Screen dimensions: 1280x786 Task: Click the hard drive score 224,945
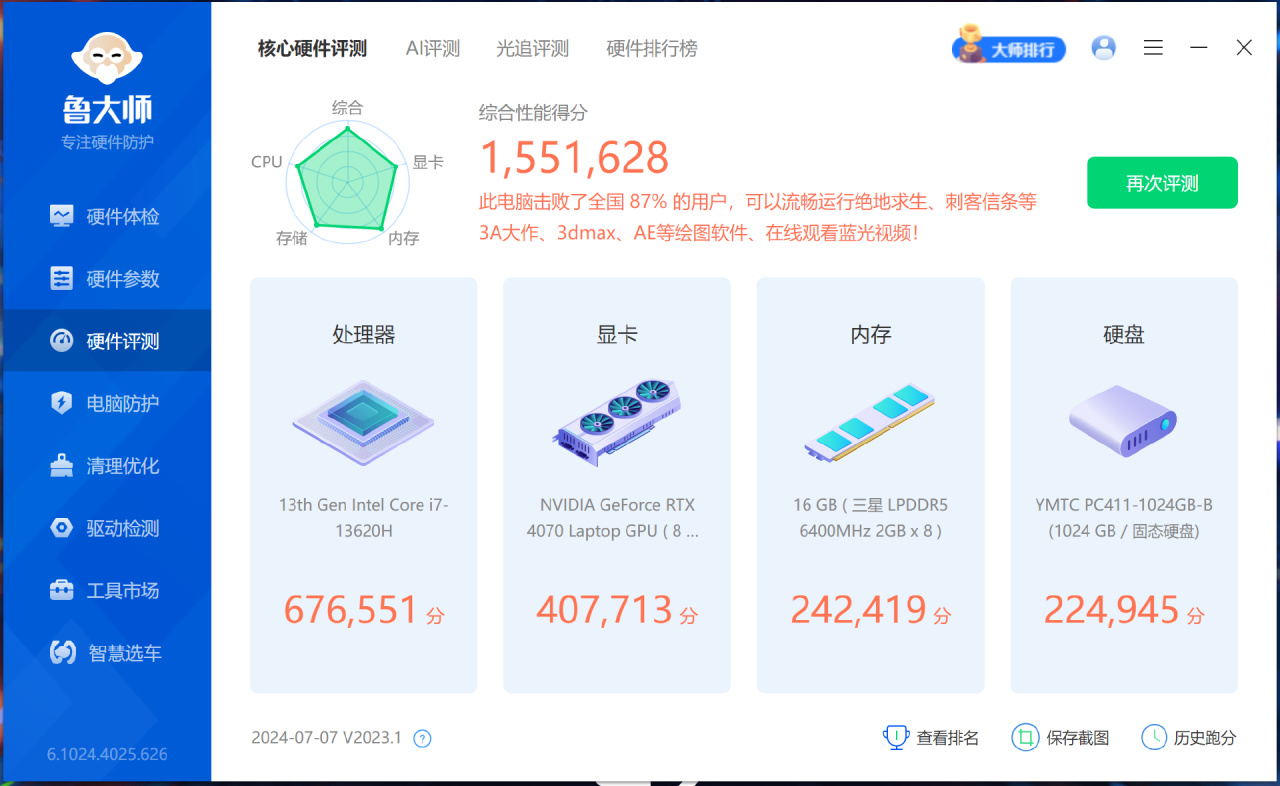1111,609
